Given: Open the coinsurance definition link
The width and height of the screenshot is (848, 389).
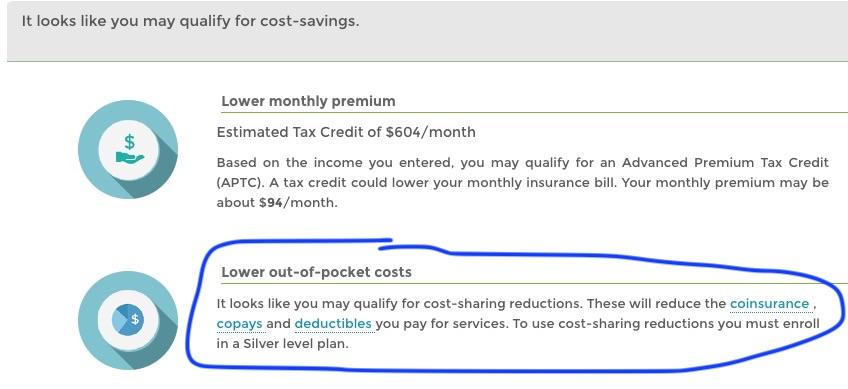Looking at the screenshot, I should (769, 304).
